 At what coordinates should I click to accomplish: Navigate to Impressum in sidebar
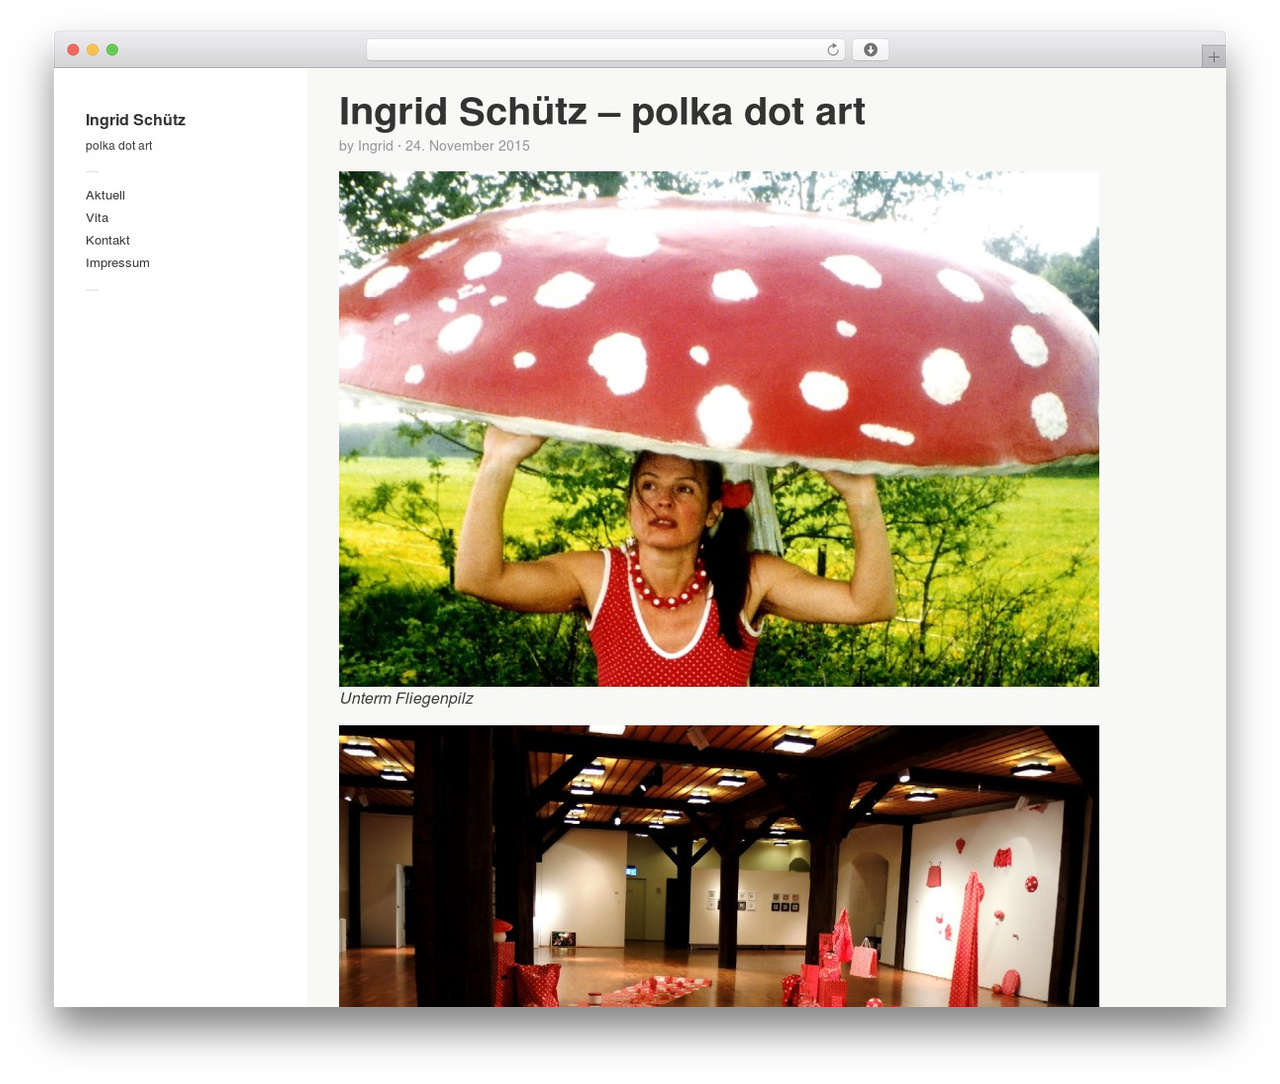[118, 263]
